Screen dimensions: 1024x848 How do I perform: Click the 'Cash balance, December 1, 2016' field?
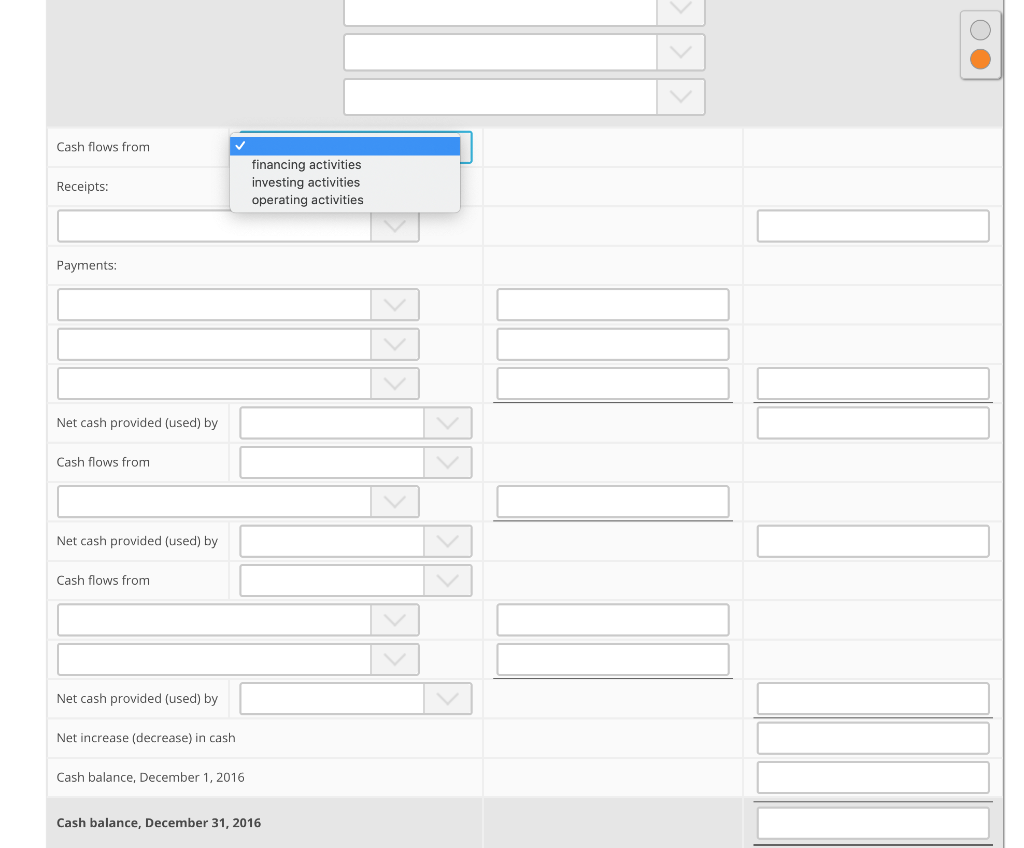tap(873, 777)
